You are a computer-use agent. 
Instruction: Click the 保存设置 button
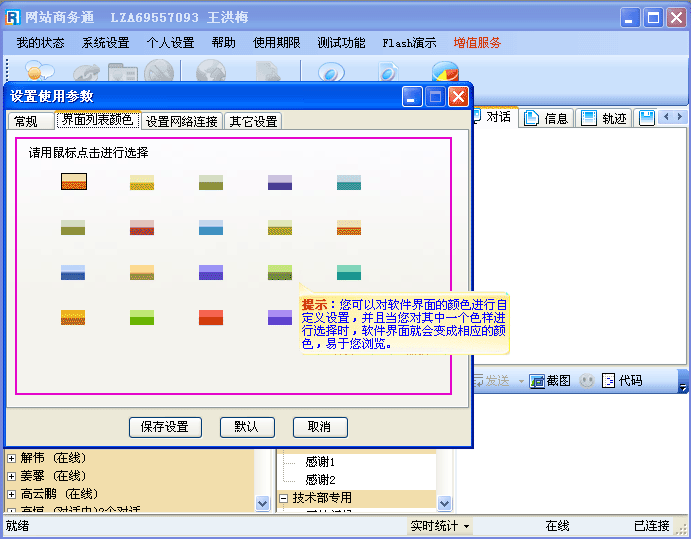coord(165,427)
